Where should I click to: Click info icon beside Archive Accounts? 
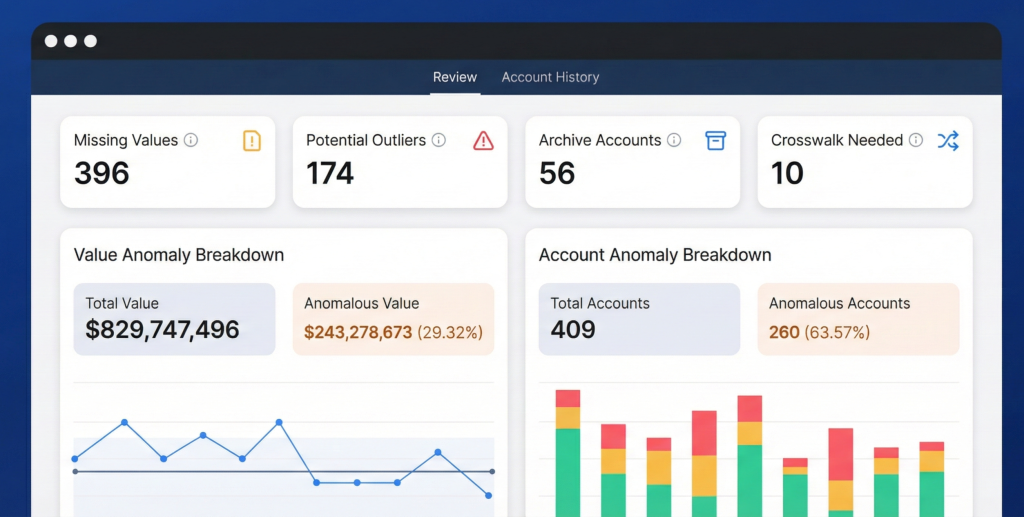pos(674,141)
